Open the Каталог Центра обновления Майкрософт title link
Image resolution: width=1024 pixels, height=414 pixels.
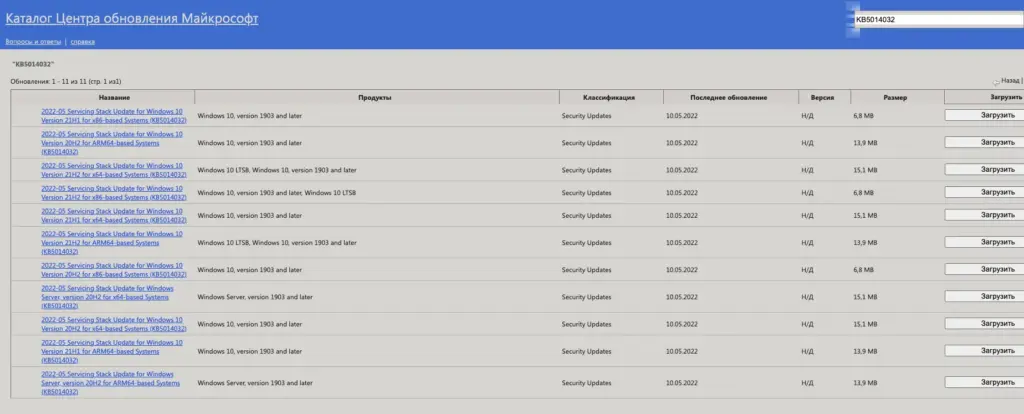[132, 19]
